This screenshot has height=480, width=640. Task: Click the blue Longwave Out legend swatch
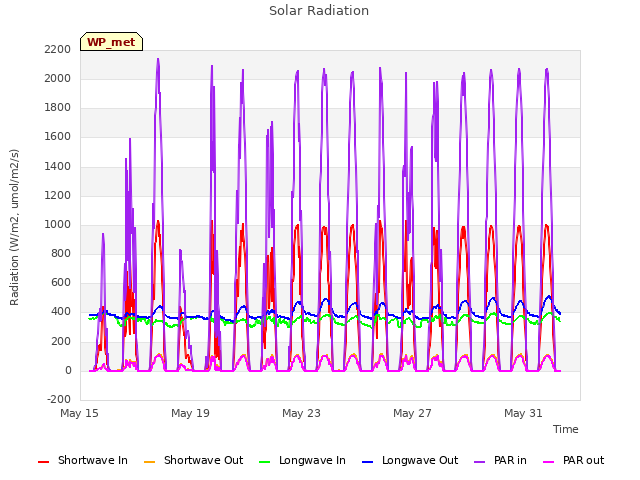[368, 462]
